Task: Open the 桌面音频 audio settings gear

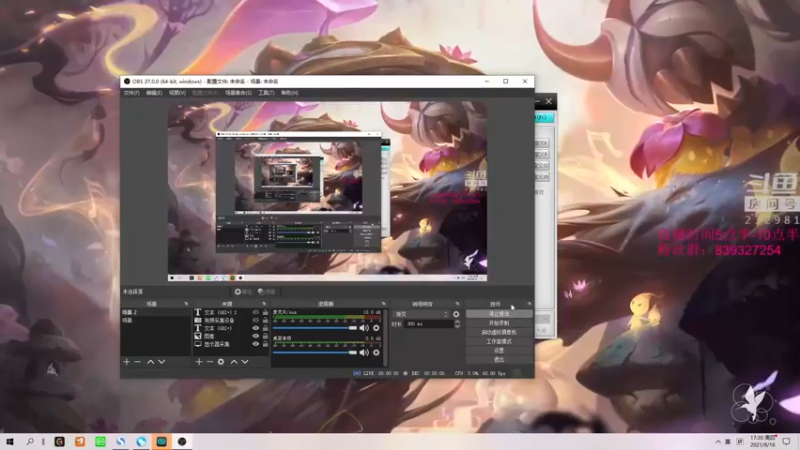Action: (x=376, y=353)
